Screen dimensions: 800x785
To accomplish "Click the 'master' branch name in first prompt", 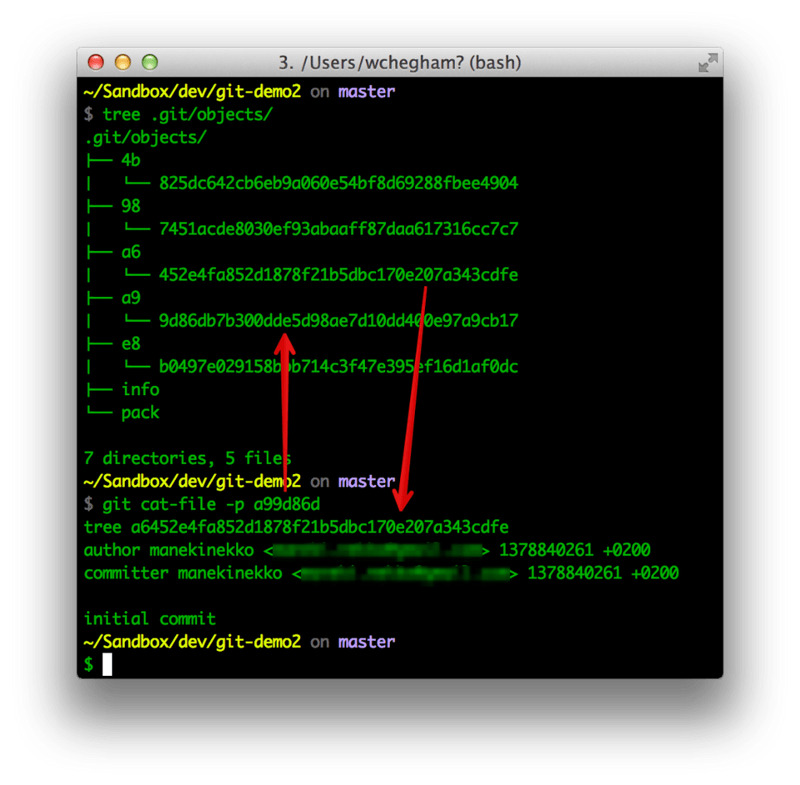I will 366,92.
